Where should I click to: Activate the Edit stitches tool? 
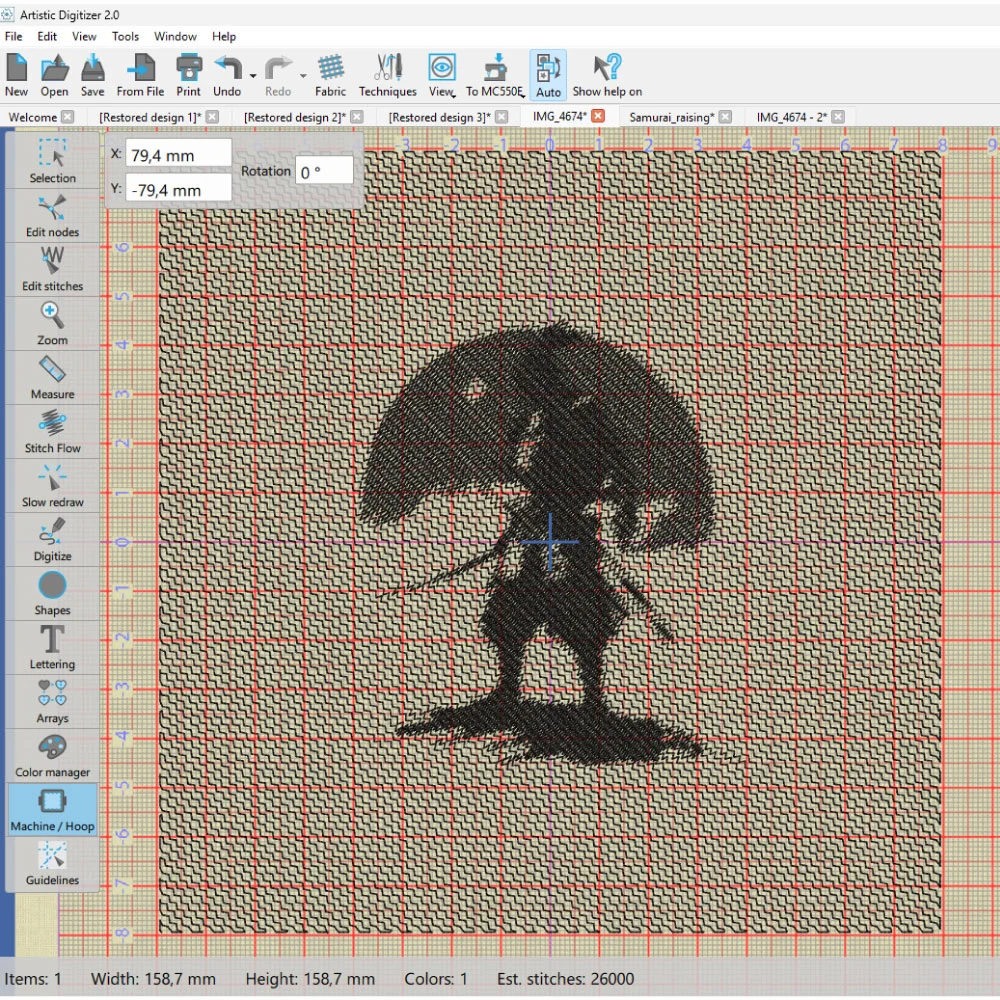click(52, 269)
